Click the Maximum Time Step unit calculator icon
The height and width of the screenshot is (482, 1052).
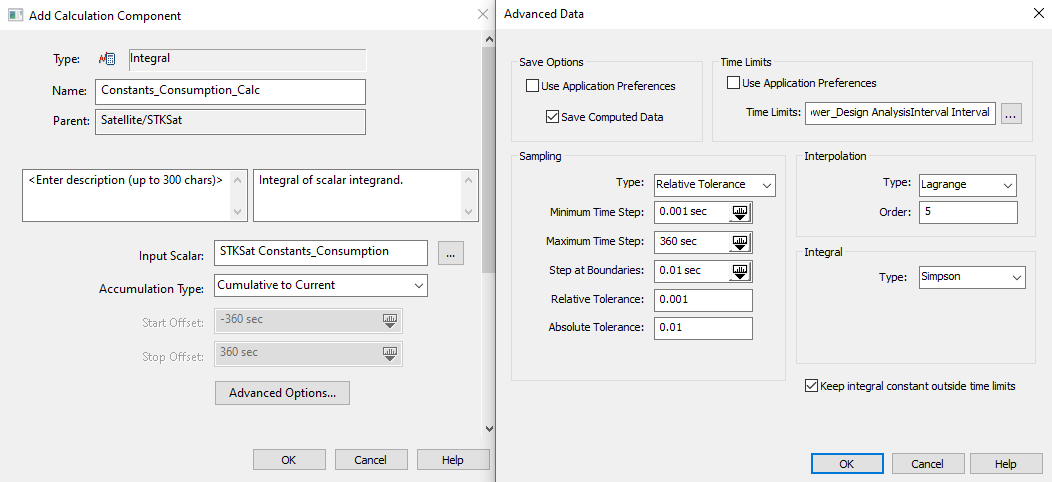pos(740,242)
